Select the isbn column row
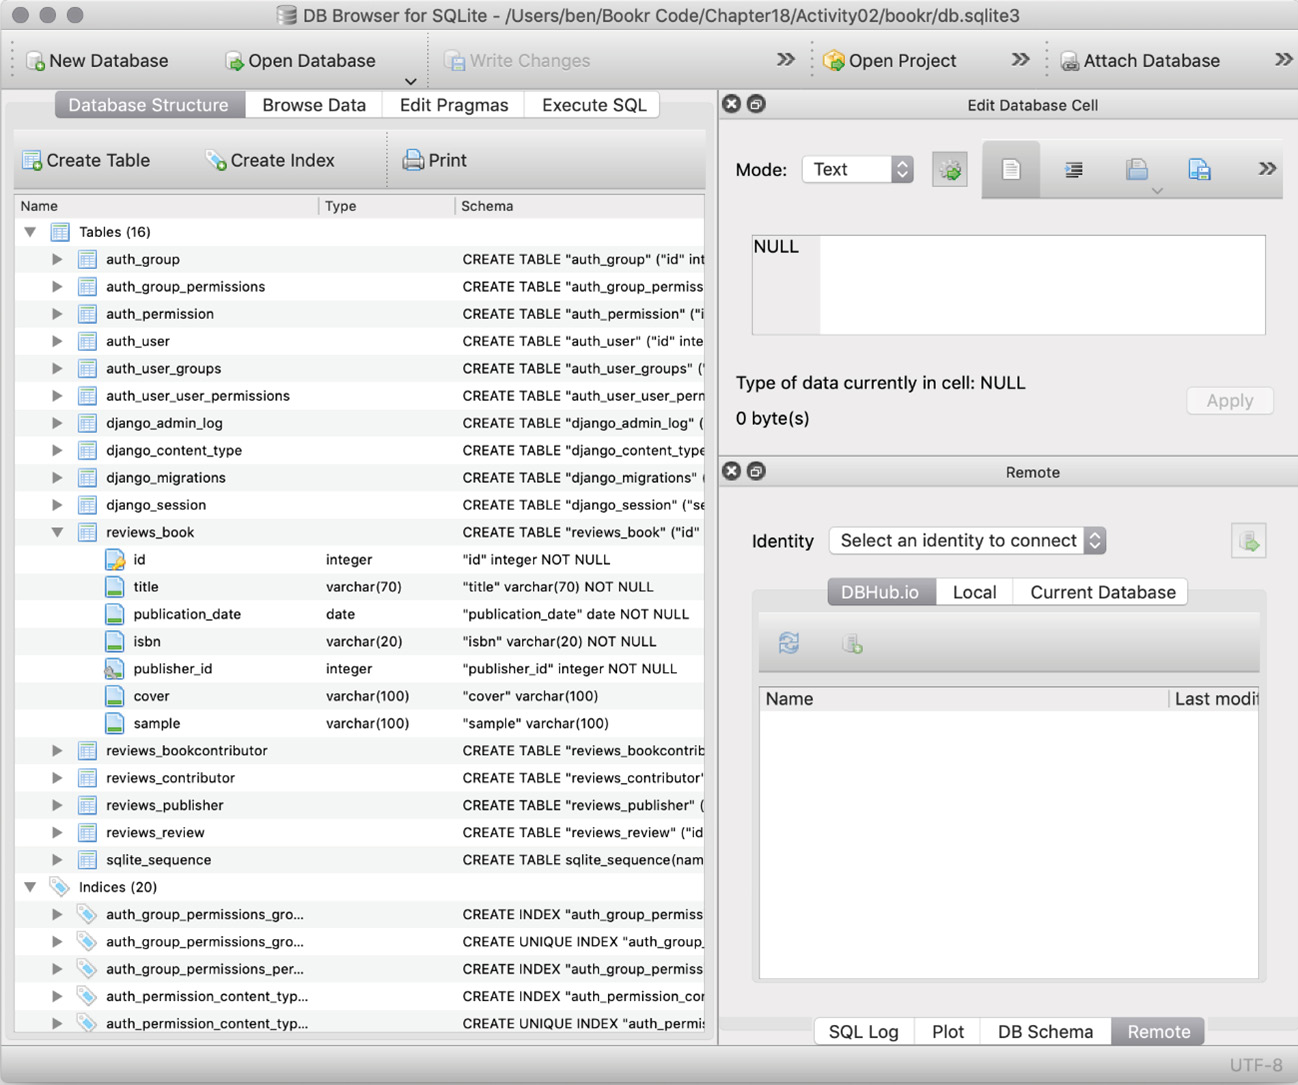This screenshot has width=1298, height=1085. (360, 642)
